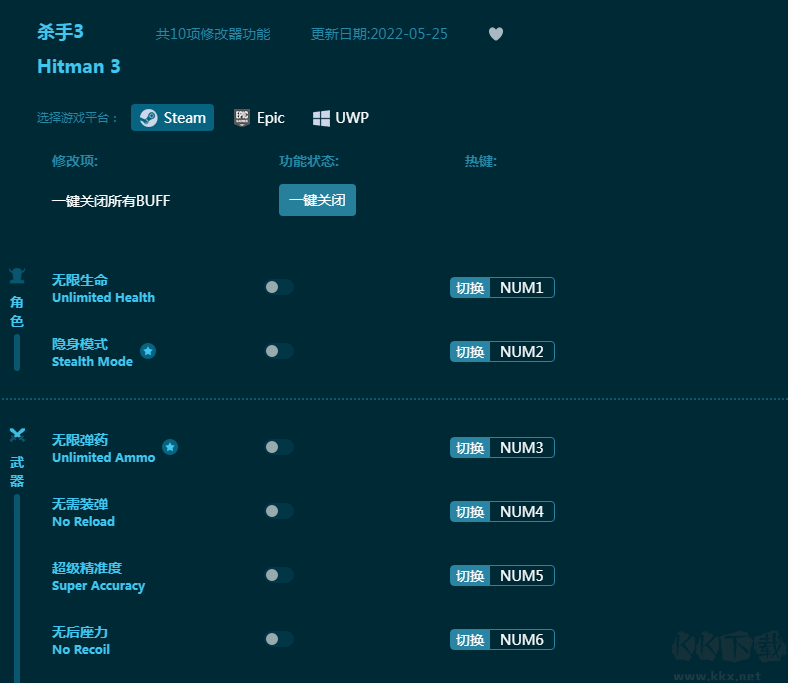Screen dimensions: 788x683
Task: Select the Steam platform
Action: point(173,118)
